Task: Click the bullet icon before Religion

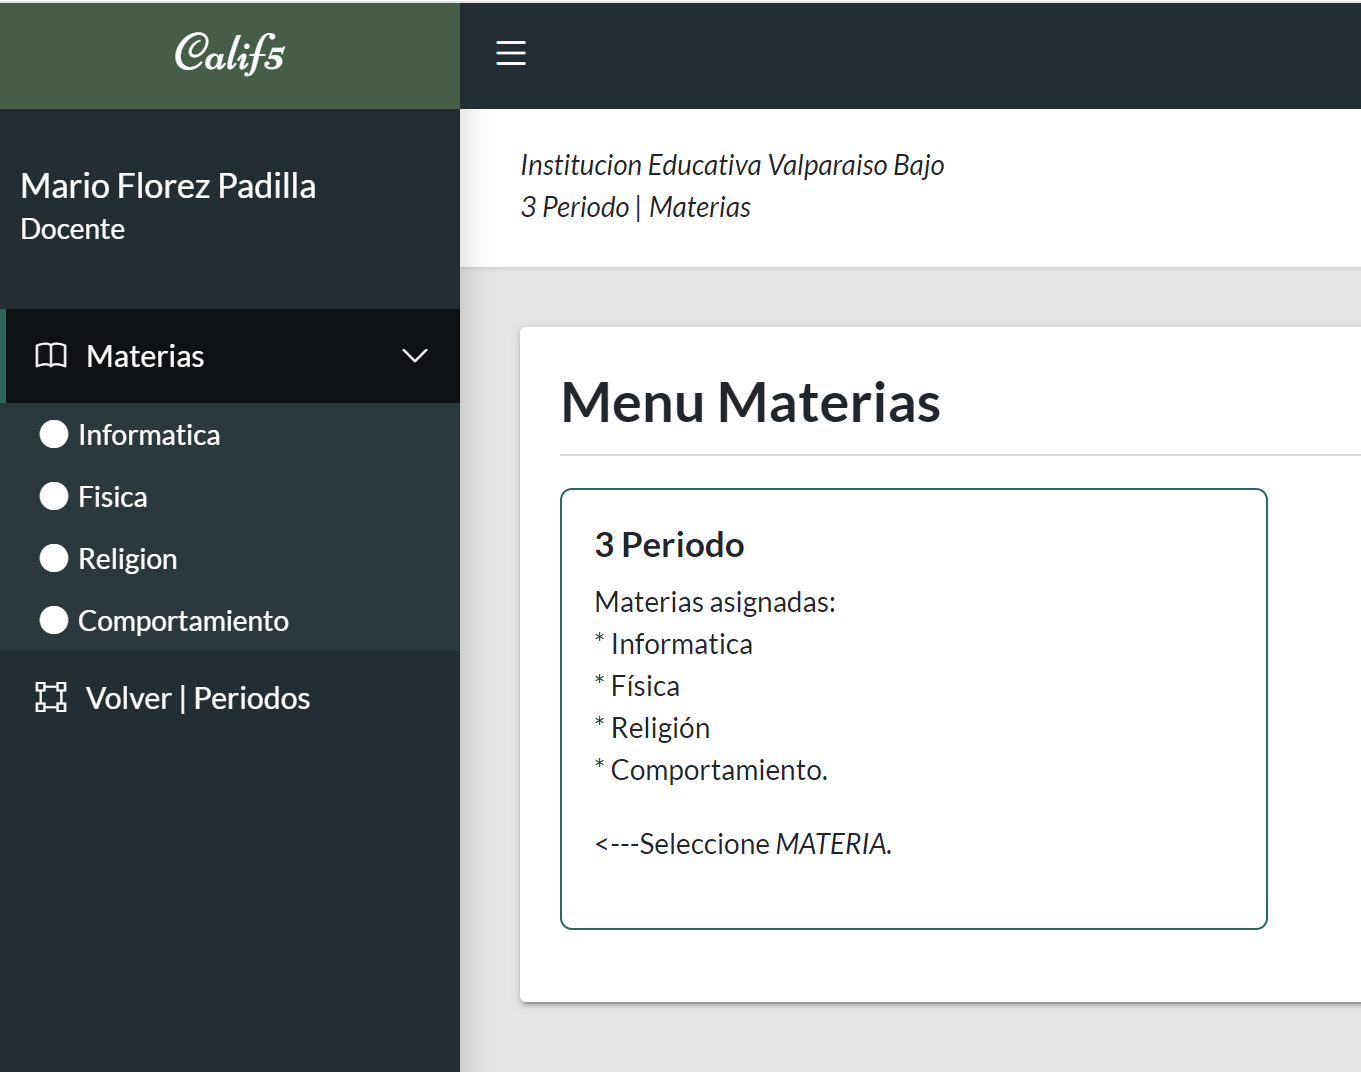Action: tap(53, 558)
